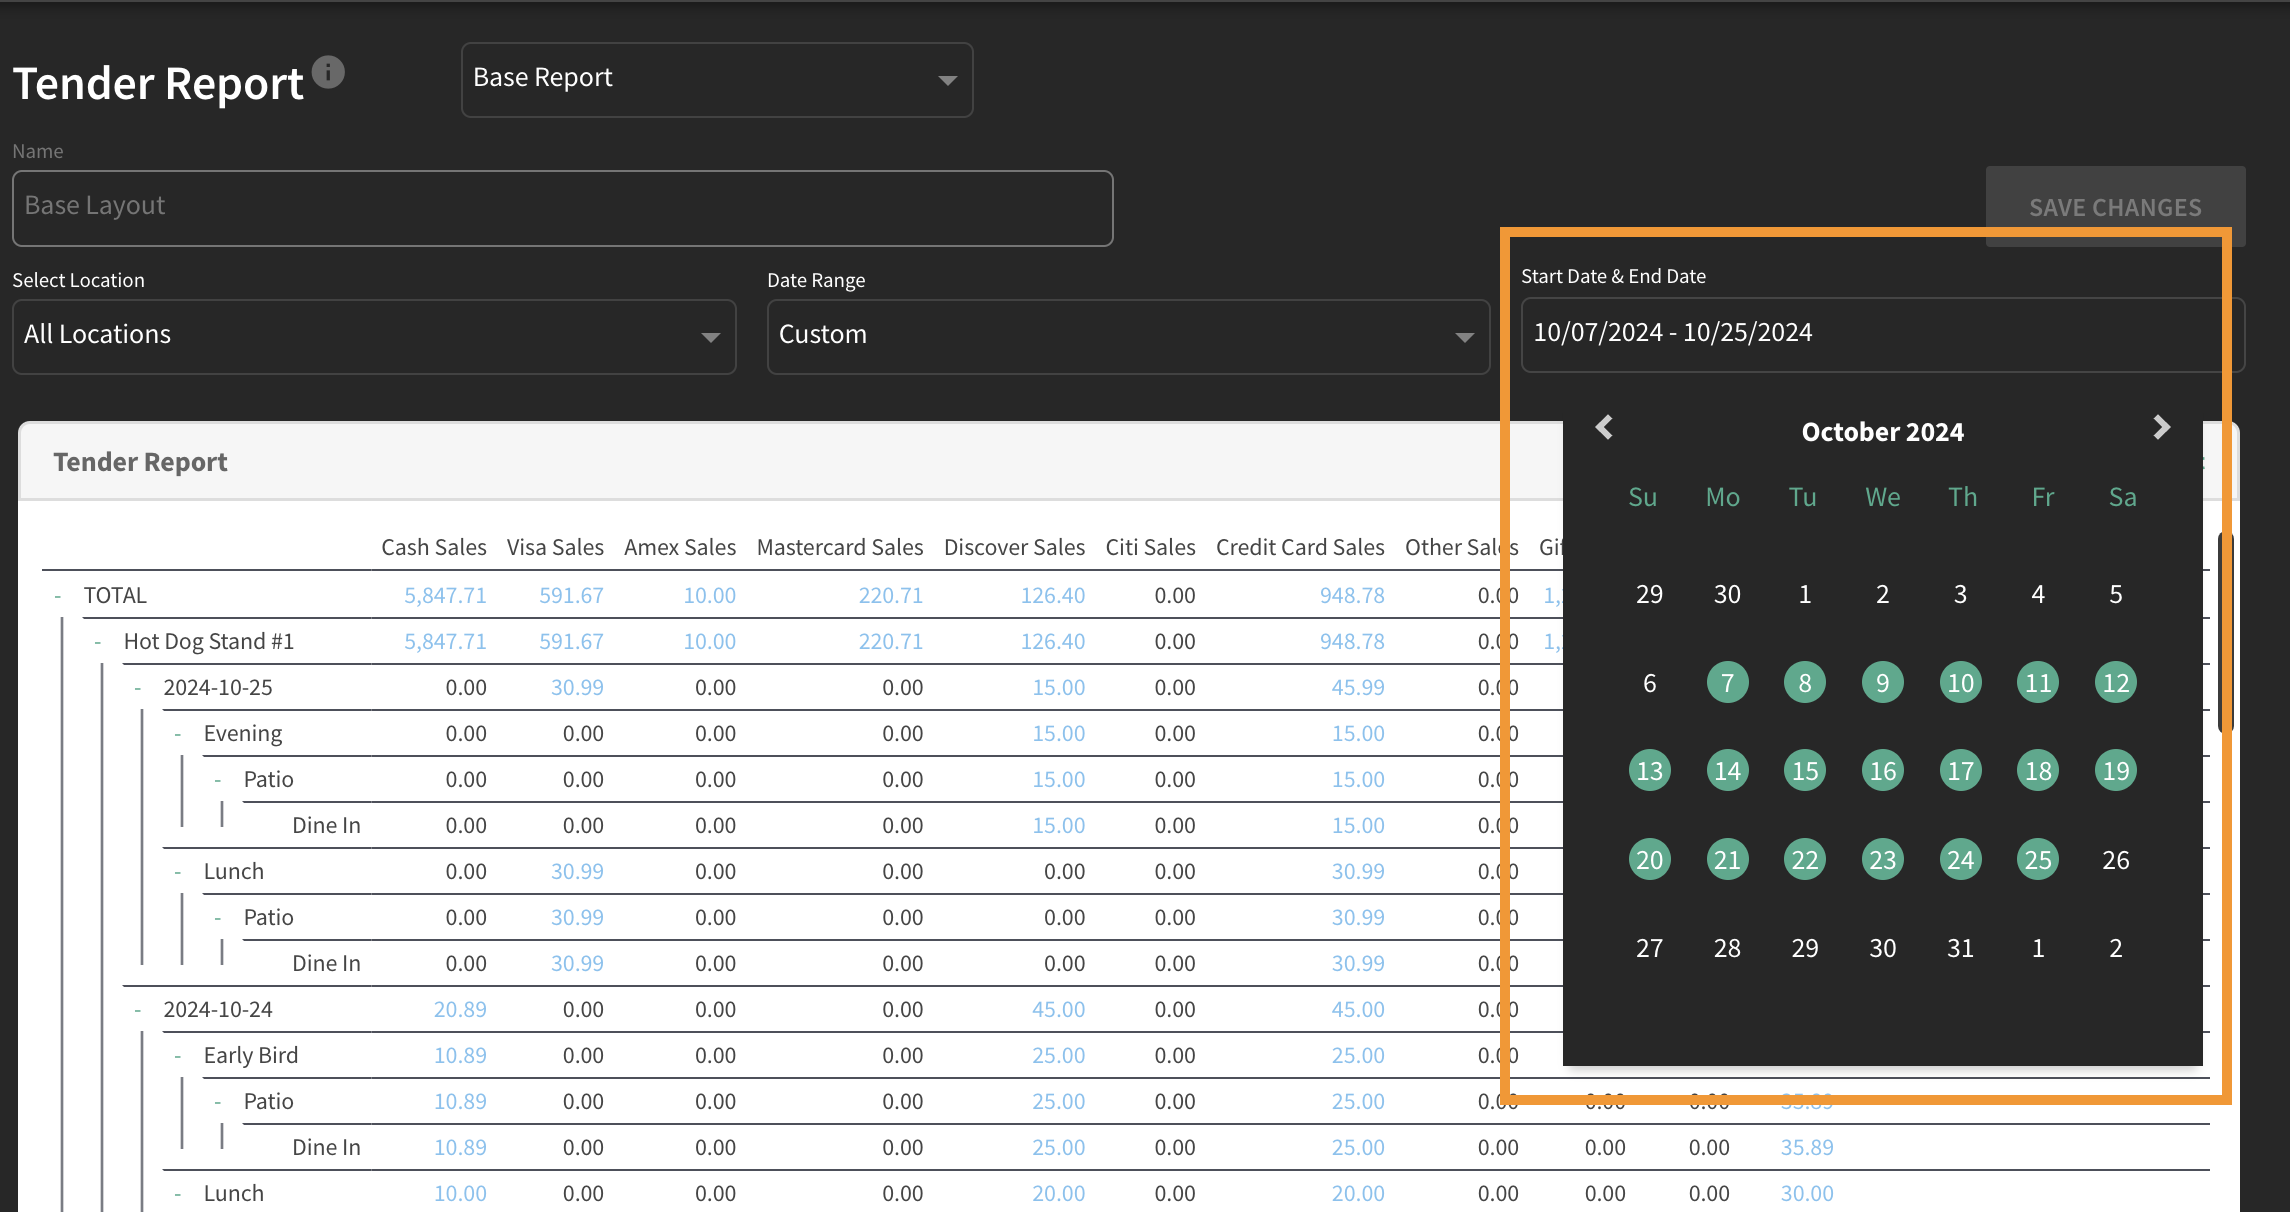2290x1212 pixels.
Task: Collapse the Hot Dog Stand #1 row
Action: (98, 642)
